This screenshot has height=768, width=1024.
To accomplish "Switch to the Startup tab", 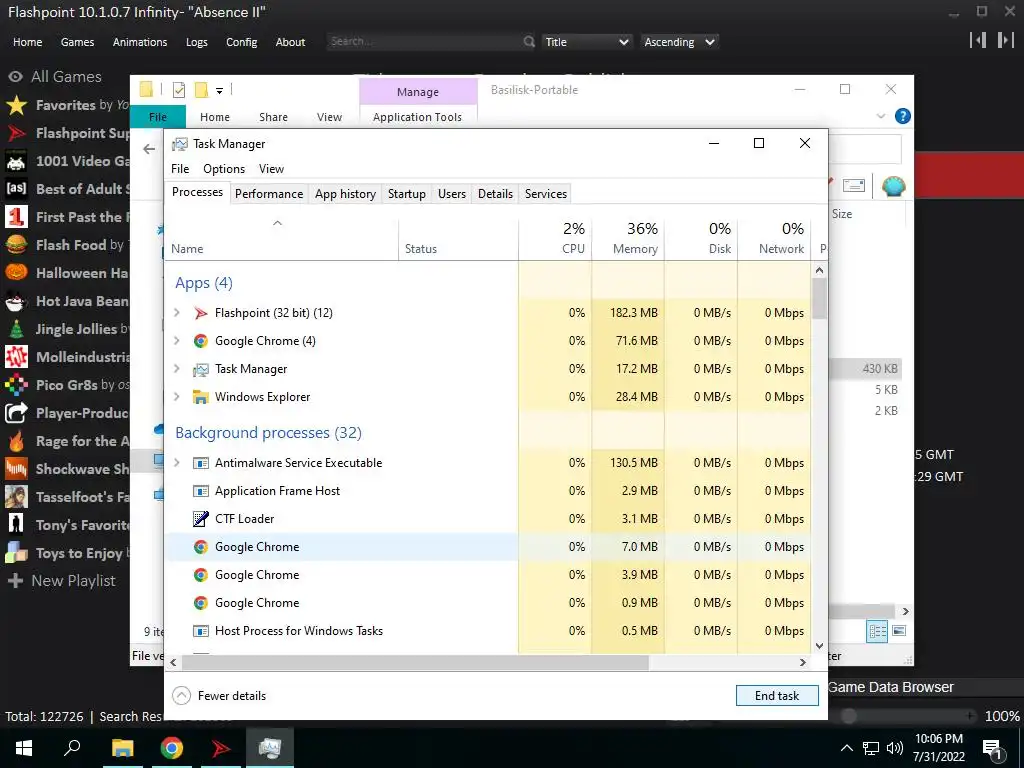I will 407,194.
